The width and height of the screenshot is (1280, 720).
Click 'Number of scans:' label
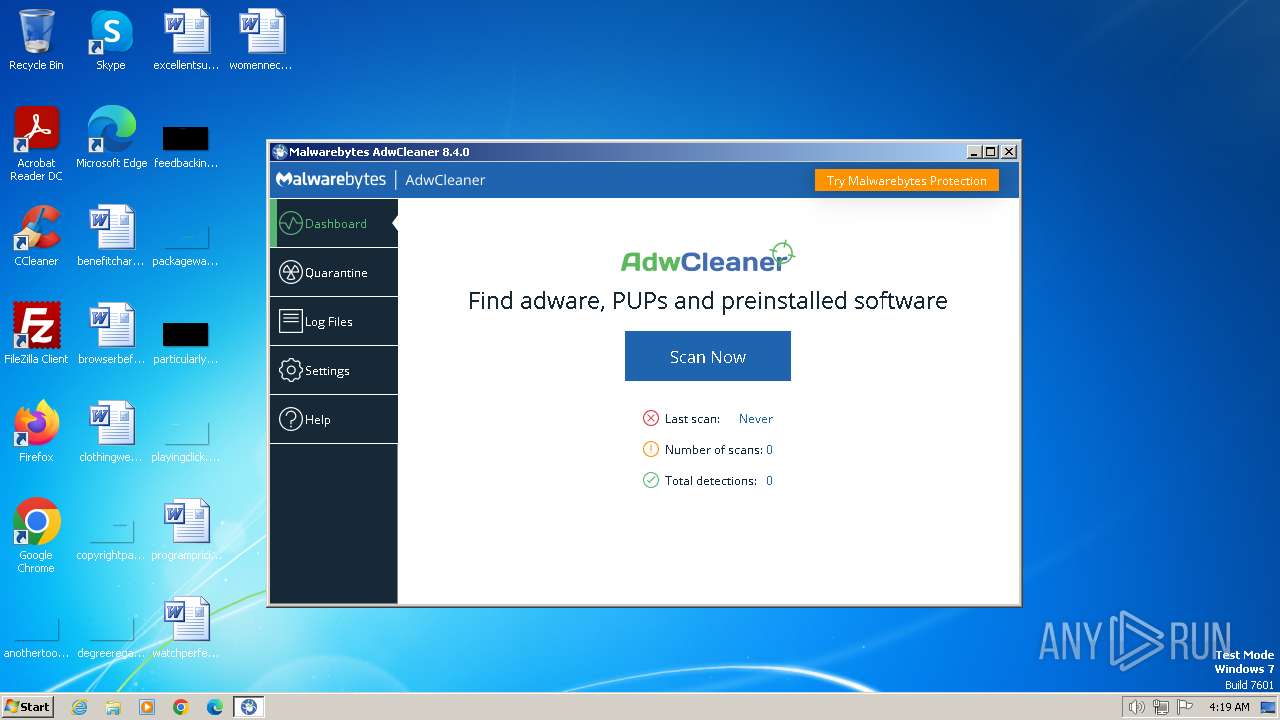tap(714, 450)
